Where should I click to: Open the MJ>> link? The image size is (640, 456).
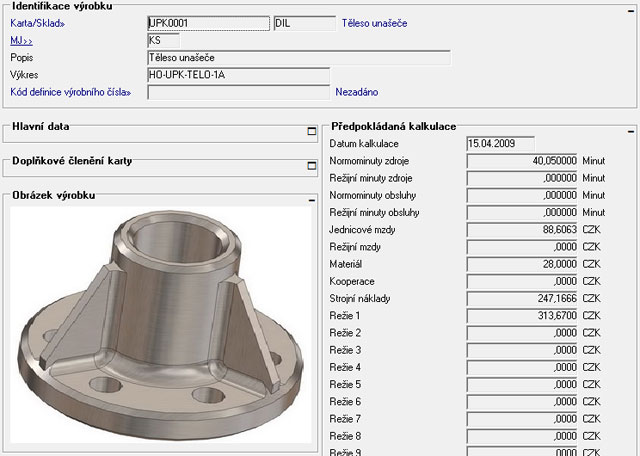tap(21, 40)
